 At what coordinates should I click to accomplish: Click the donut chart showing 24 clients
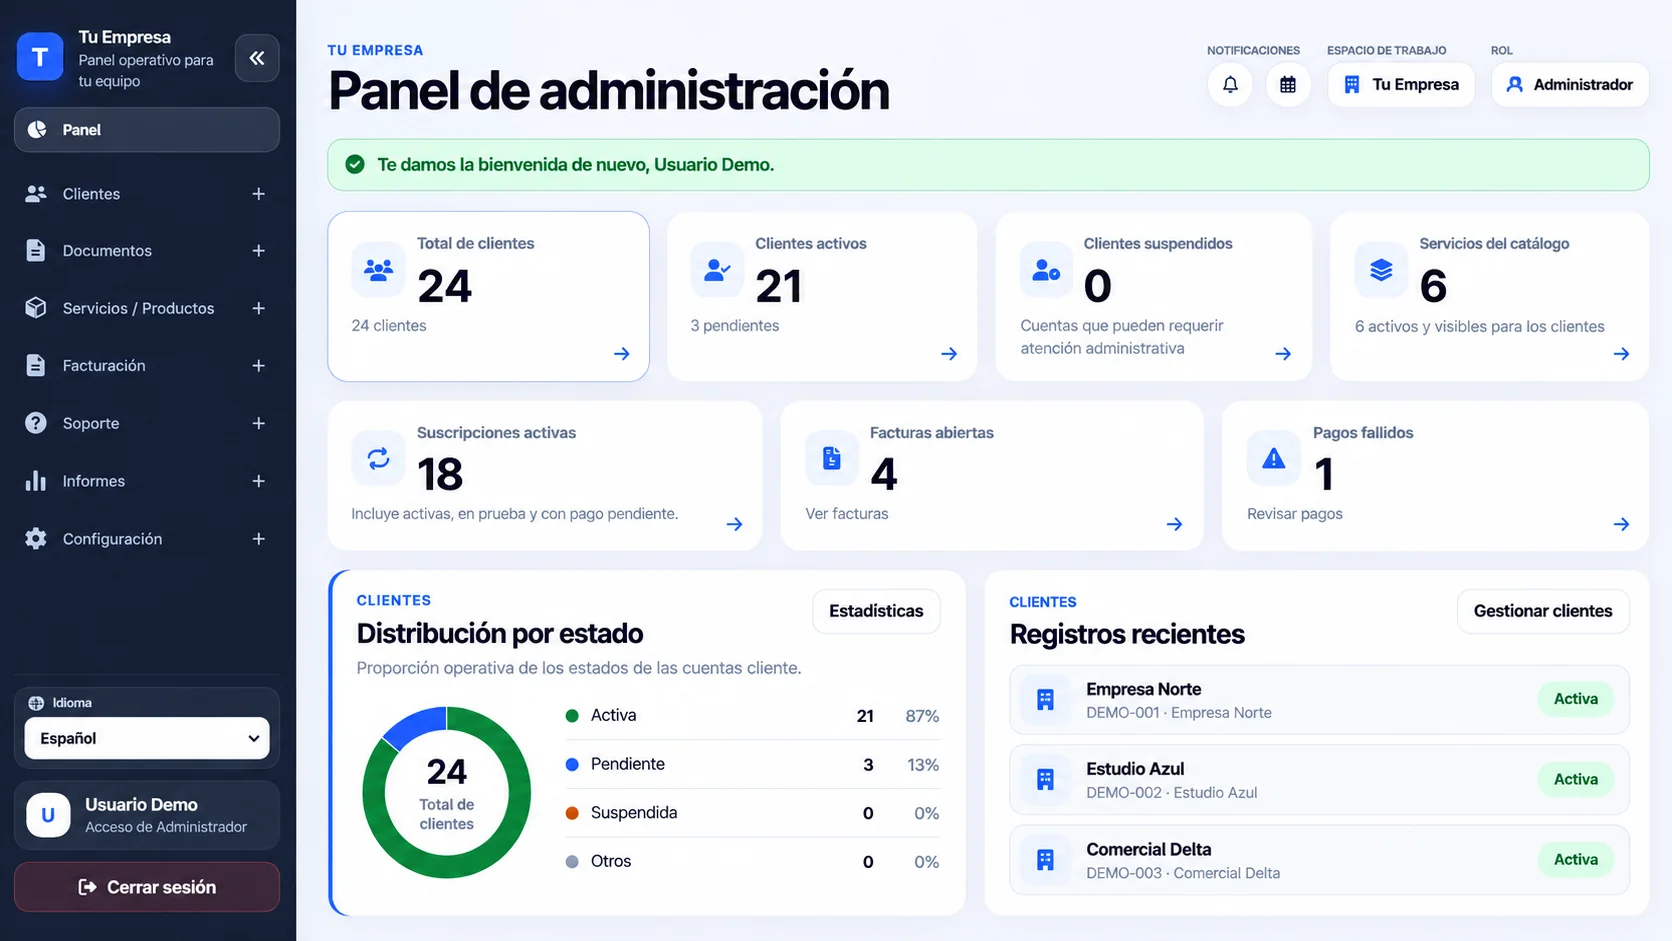click(446, 792)
